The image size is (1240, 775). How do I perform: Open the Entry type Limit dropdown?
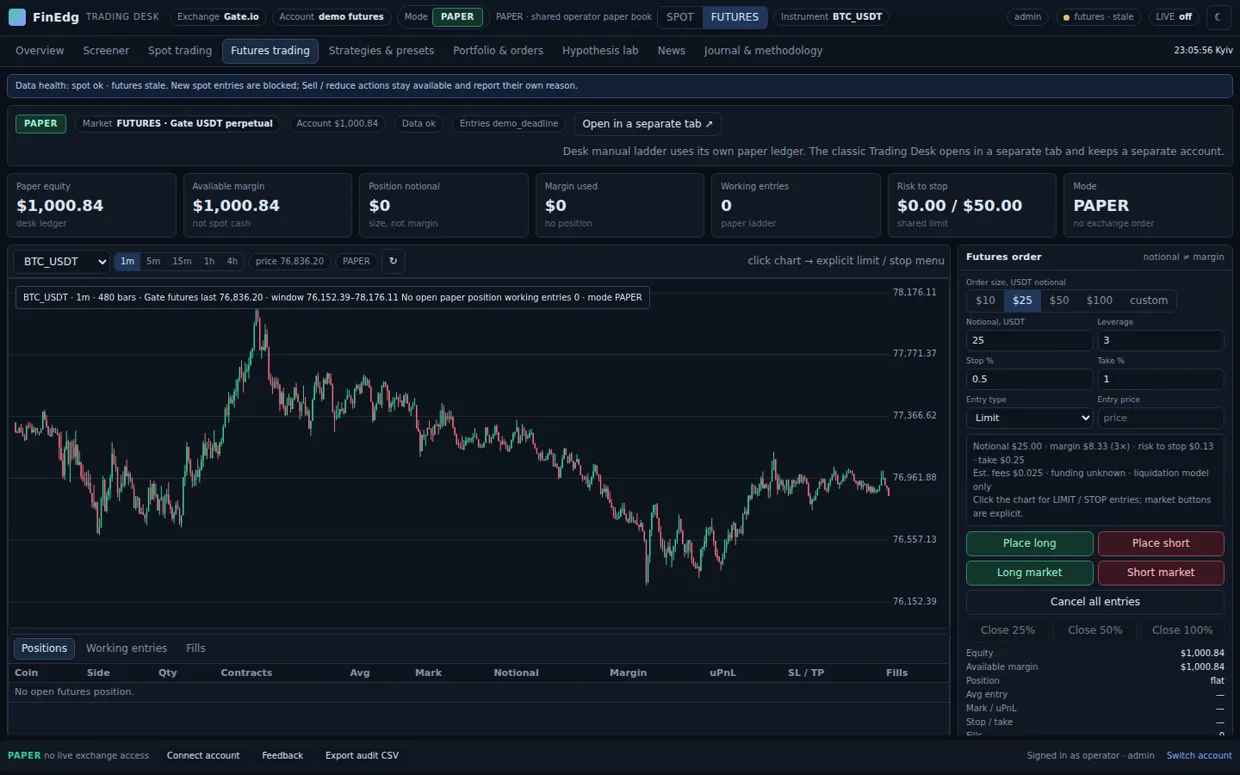[1029, 418]
